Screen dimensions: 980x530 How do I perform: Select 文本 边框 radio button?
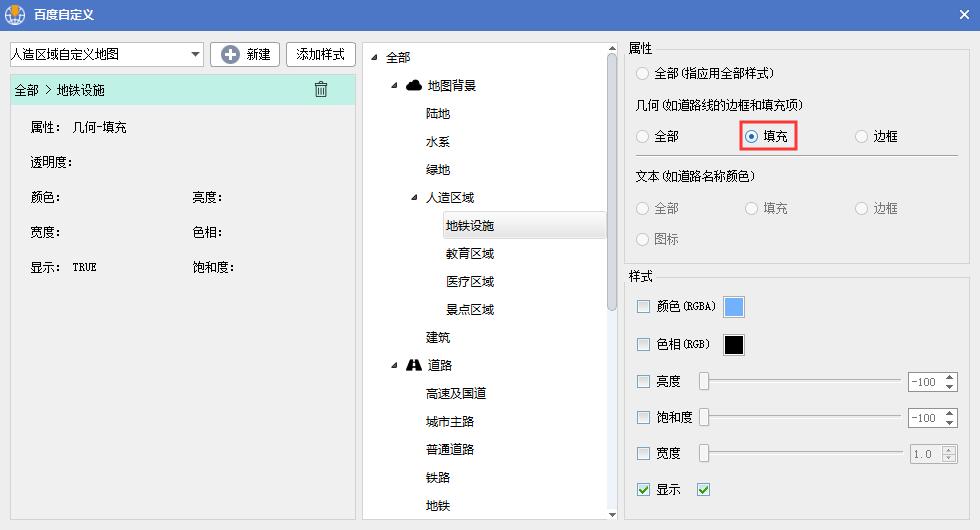(861, 208)
